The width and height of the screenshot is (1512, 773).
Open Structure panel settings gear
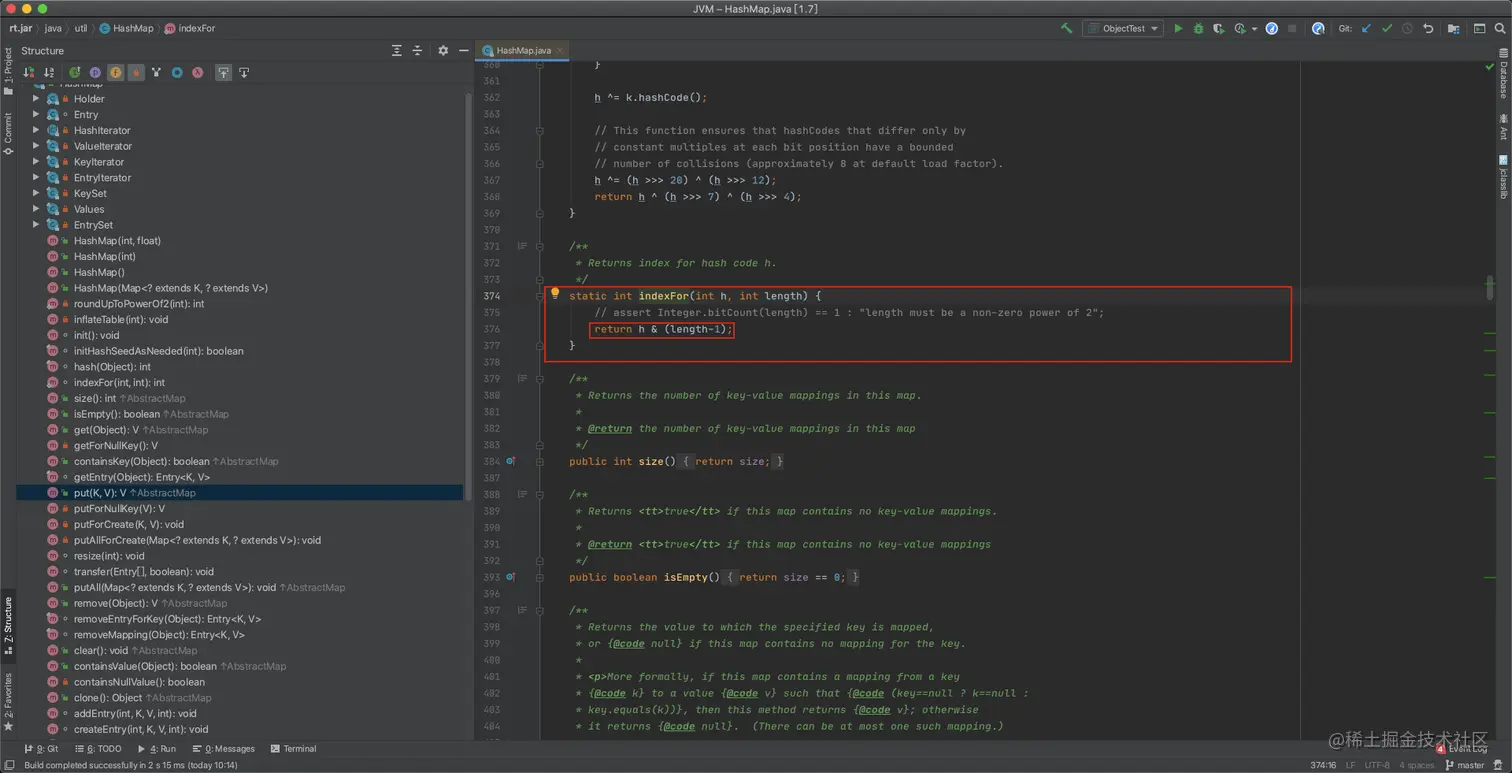point(443,50)
